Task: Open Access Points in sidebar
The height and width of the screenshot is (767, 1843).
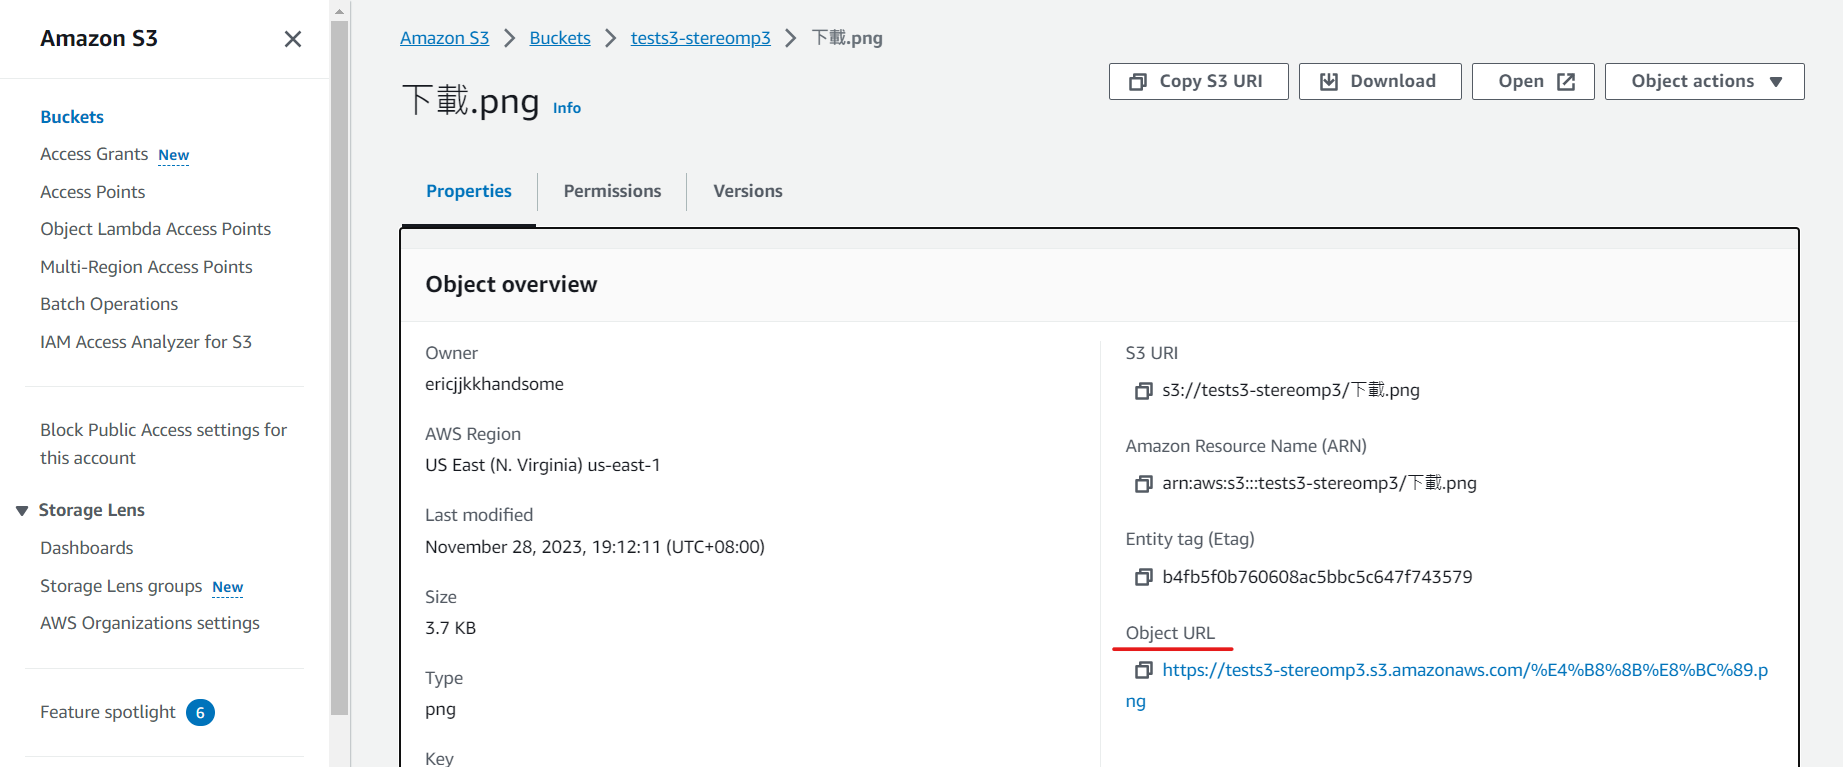Action: click(93, 192)
